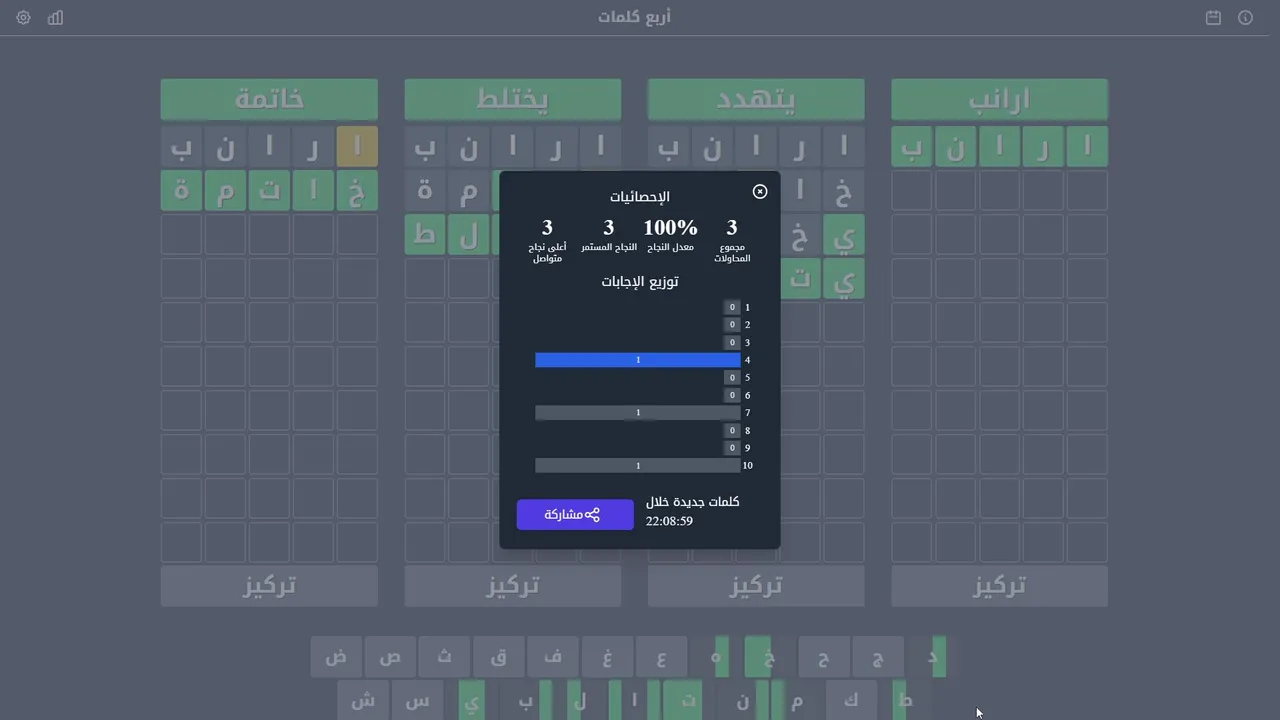The width and height of the screenshot is (1280, 720).
Task: Tap the م key on keyboard
Action: pyautogui.click(x=796, y=700)
